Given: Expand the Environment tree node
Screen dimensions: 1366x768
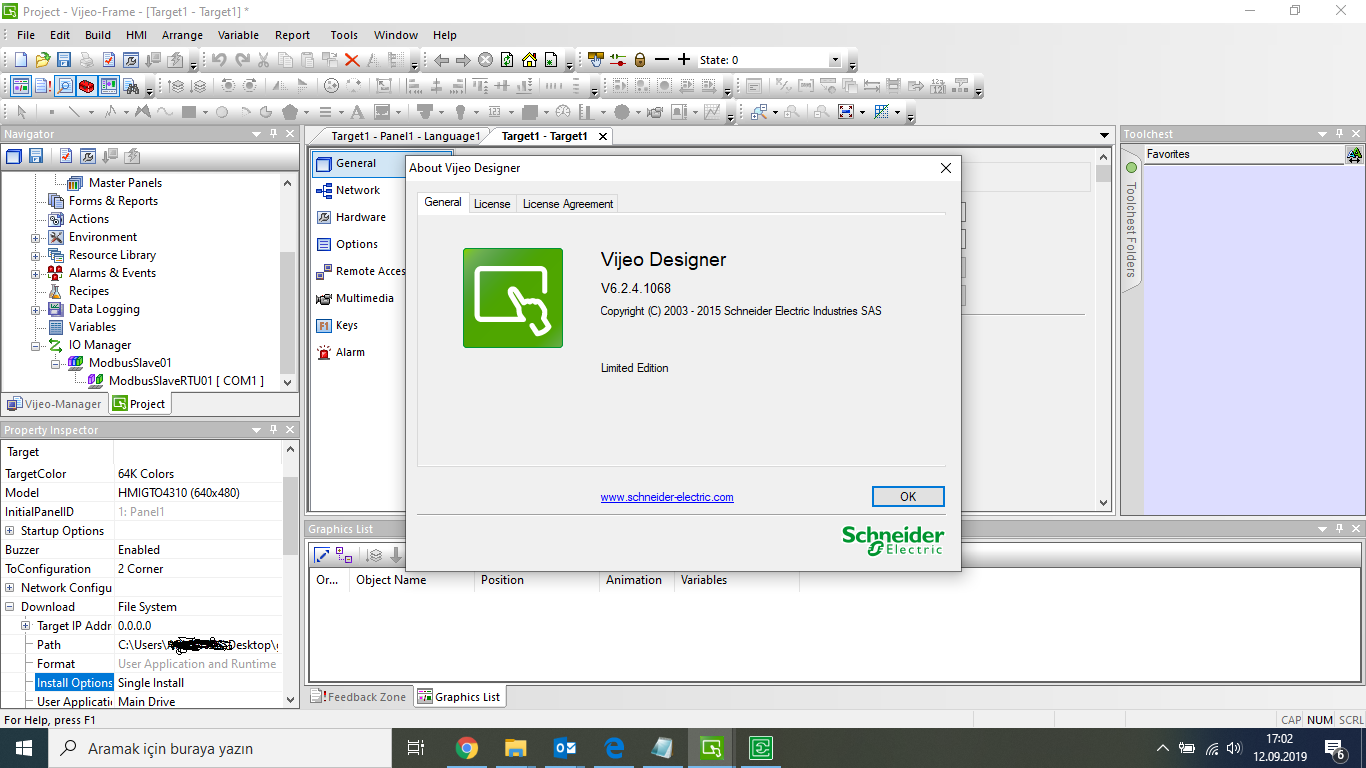Looking at the screenshot, I should point(36,238).
